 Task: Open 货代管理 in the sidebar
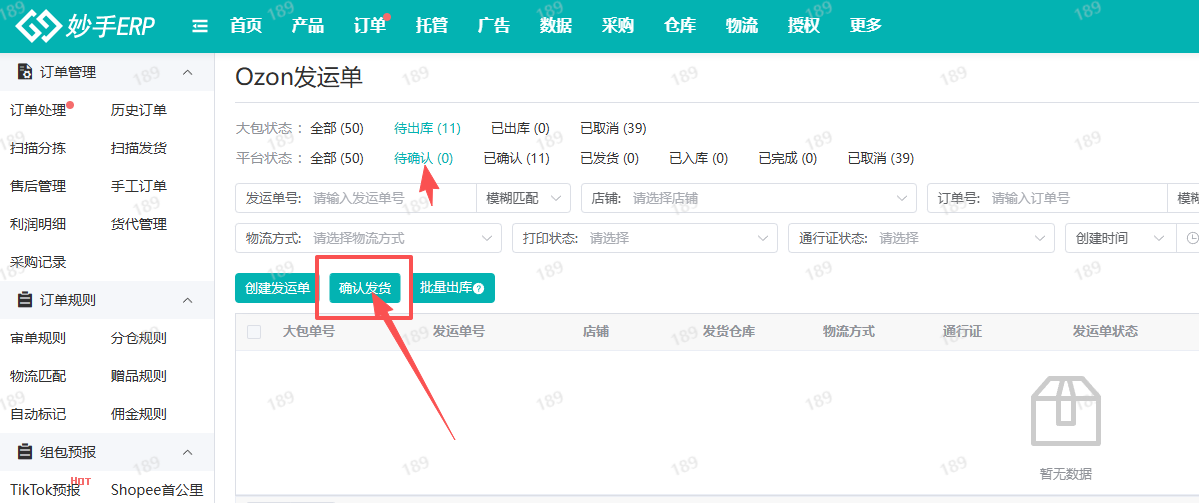(x=138, y=224)
